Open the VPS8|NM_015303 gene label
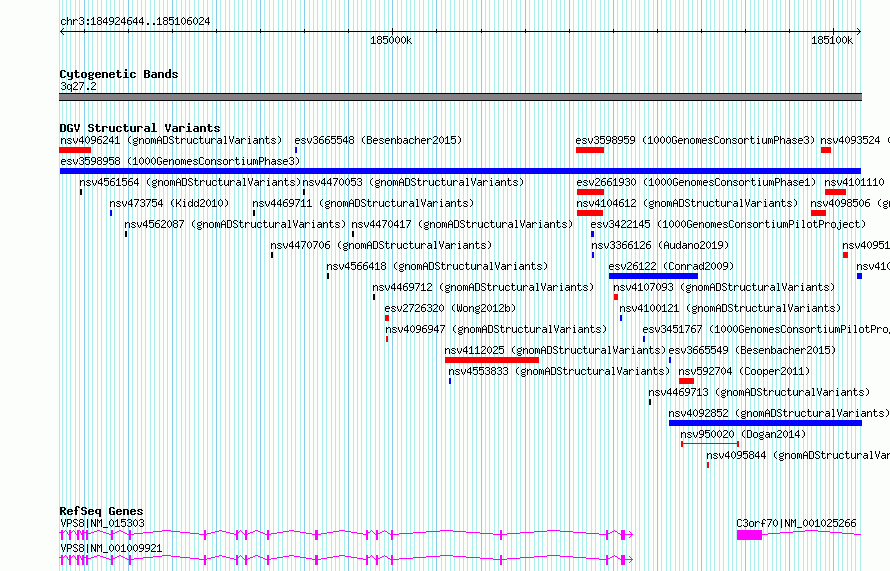890x571 pixels. tap(102, 523)
